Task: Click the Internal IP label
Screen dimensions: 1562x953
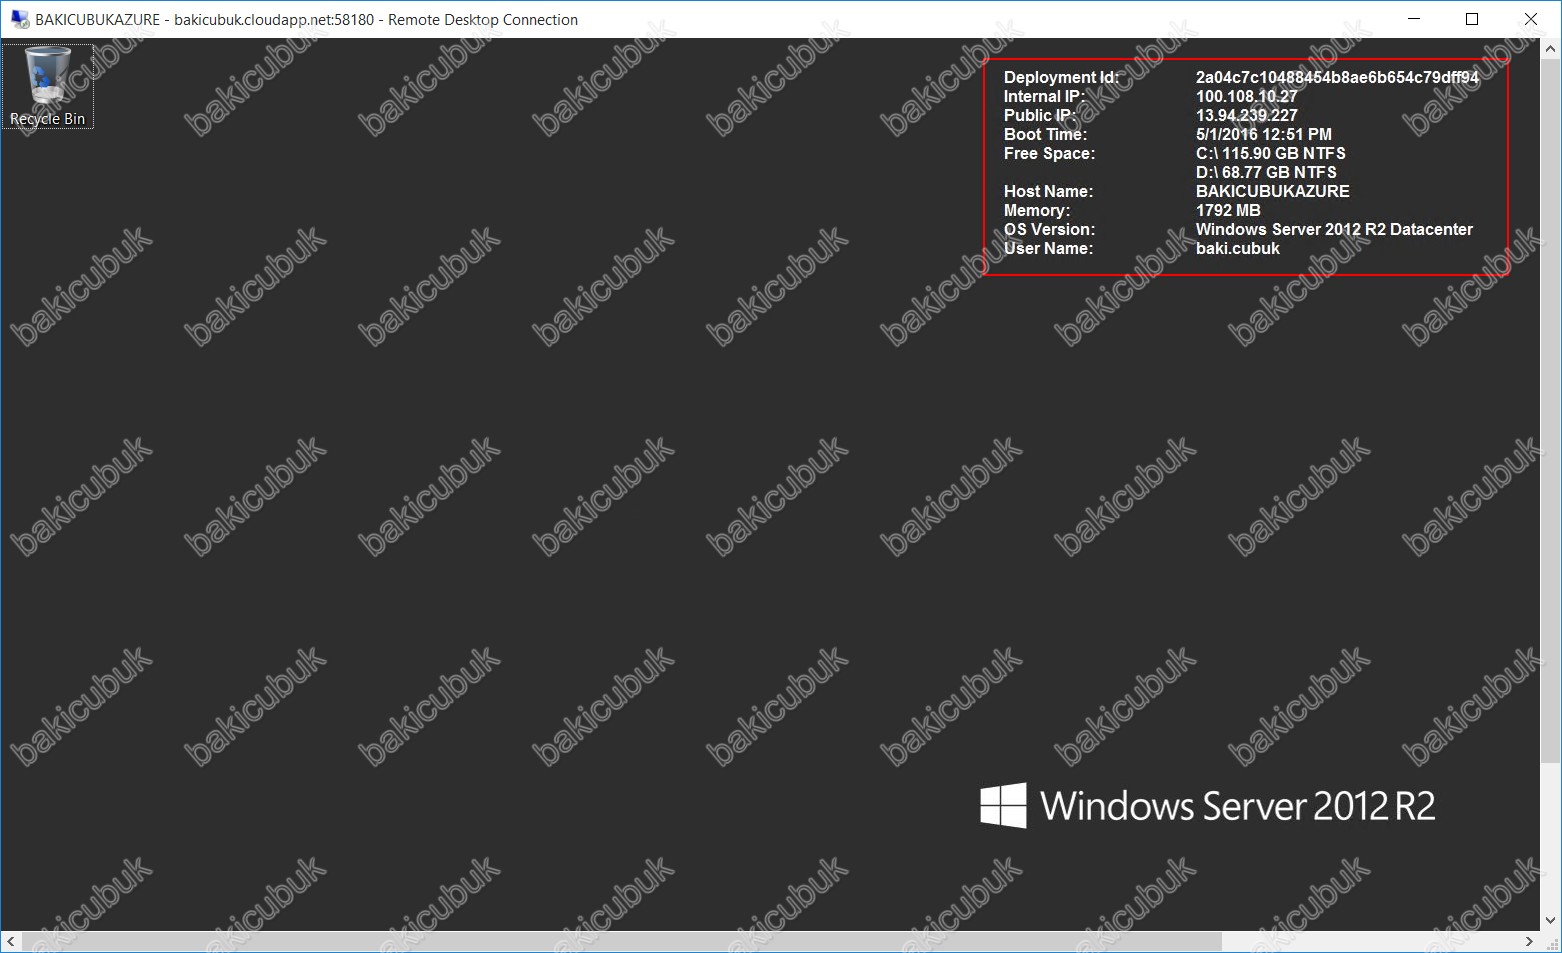Action: (1044, 96)
